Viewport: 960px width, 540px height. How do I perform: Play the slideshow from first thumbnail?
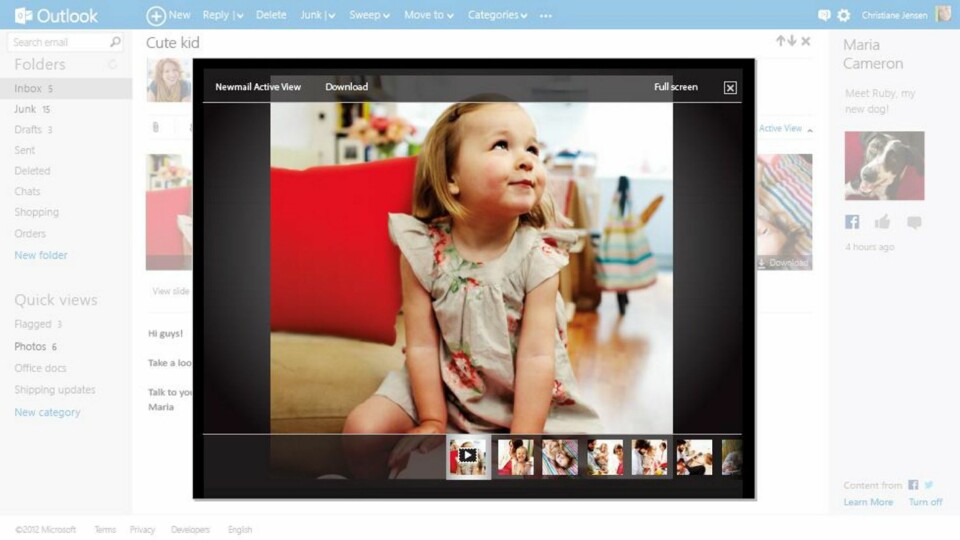[x=468, y=457]
